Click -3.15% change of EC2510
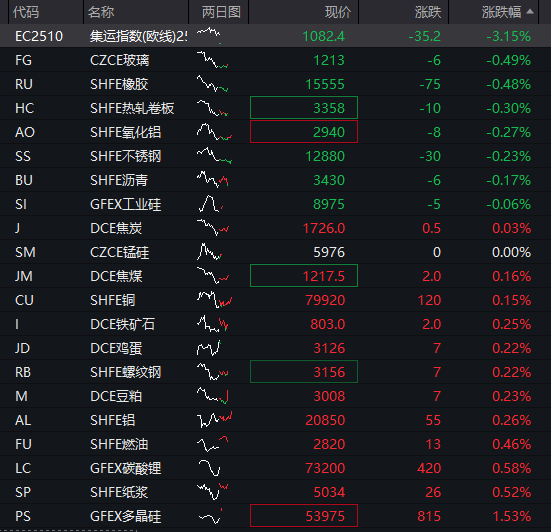The image size is (551, 532). pos(508,36)
